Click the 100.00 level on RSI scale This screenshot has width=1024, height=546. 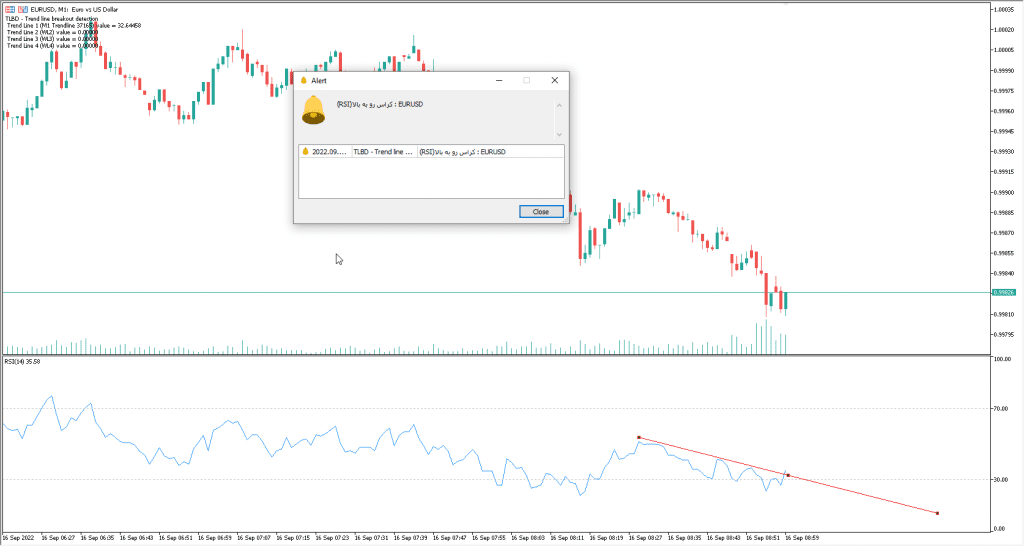click(x=1001, y=359)
